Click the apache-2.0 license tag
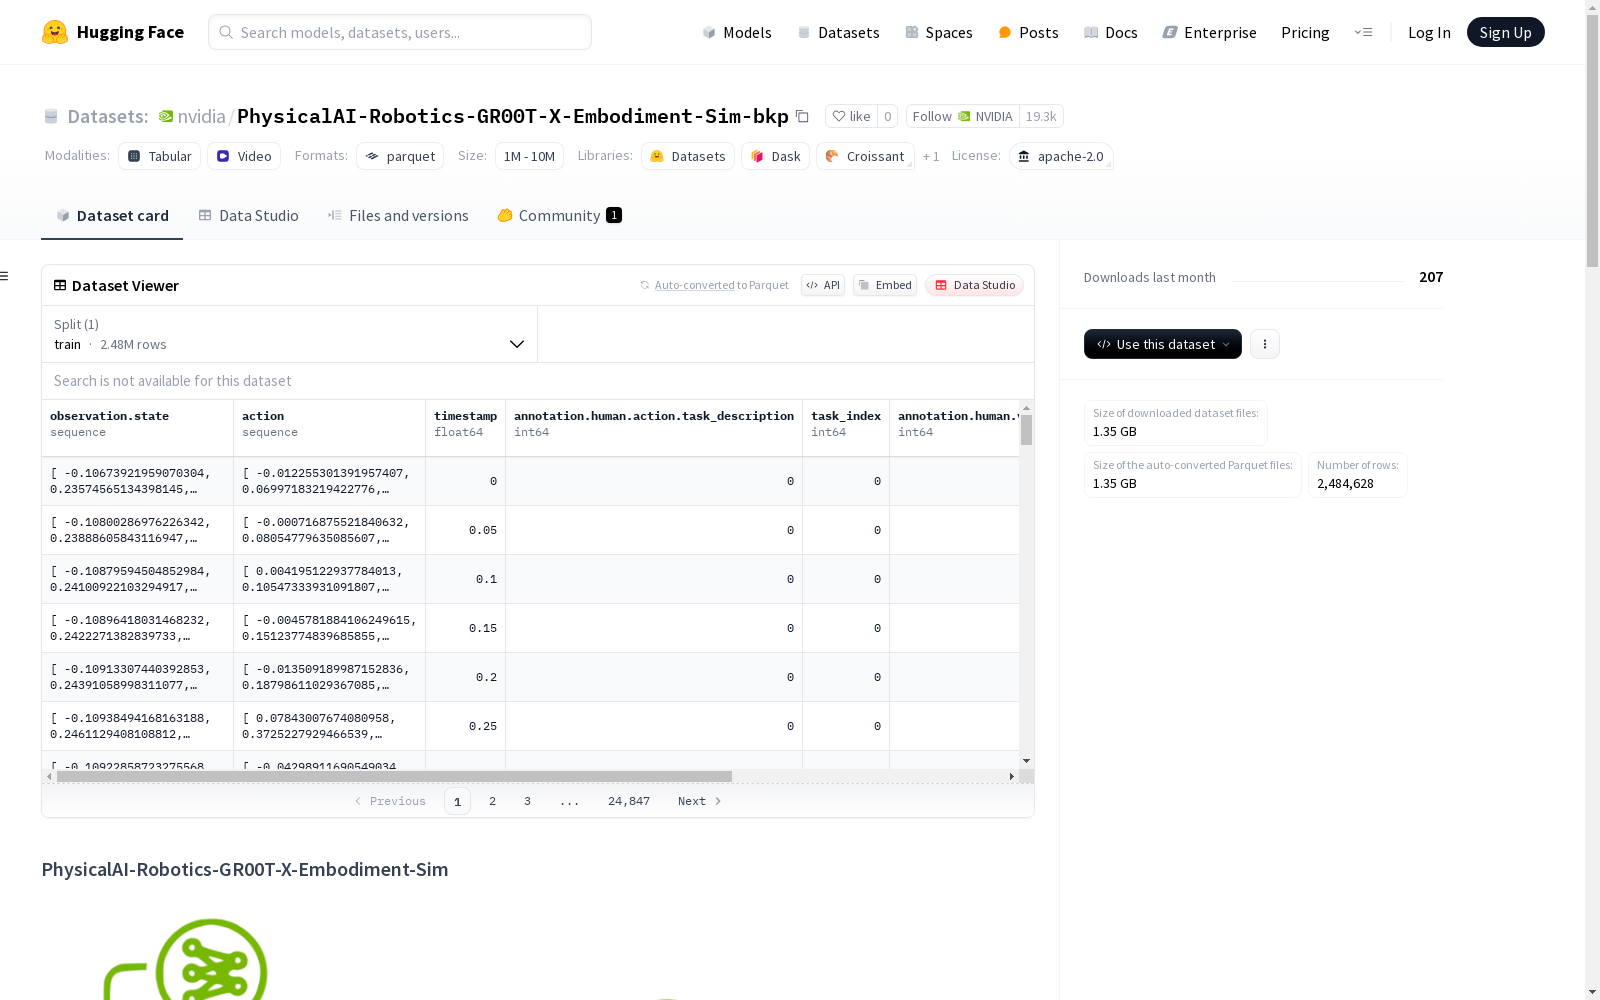The image size is (1600, 1000). tap(1061, 156)
